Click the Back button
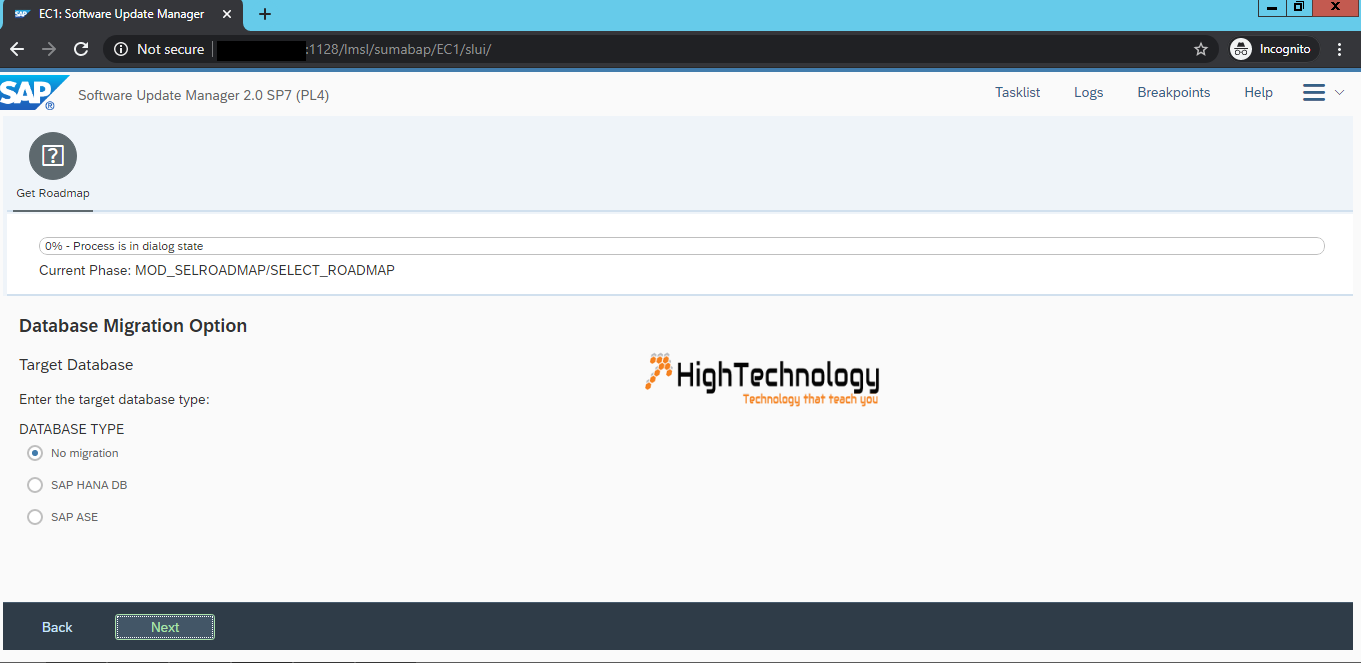The height and width of the screenshot is (663, 1361). click(57, 627)
